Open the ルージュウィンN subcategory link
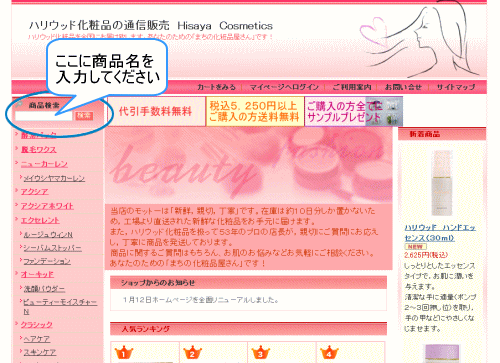The width and height of the screenshot is (500, 363). pos(48,235)
